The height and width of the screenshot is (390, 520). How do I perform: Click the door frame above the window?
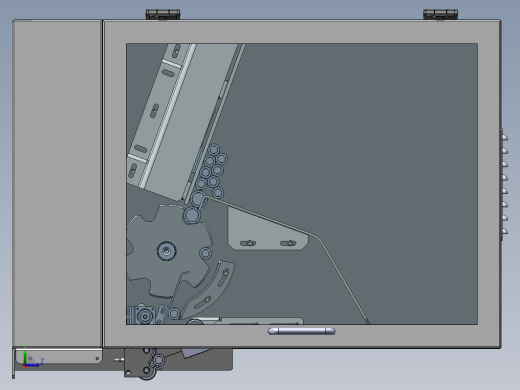click(302, 32)
